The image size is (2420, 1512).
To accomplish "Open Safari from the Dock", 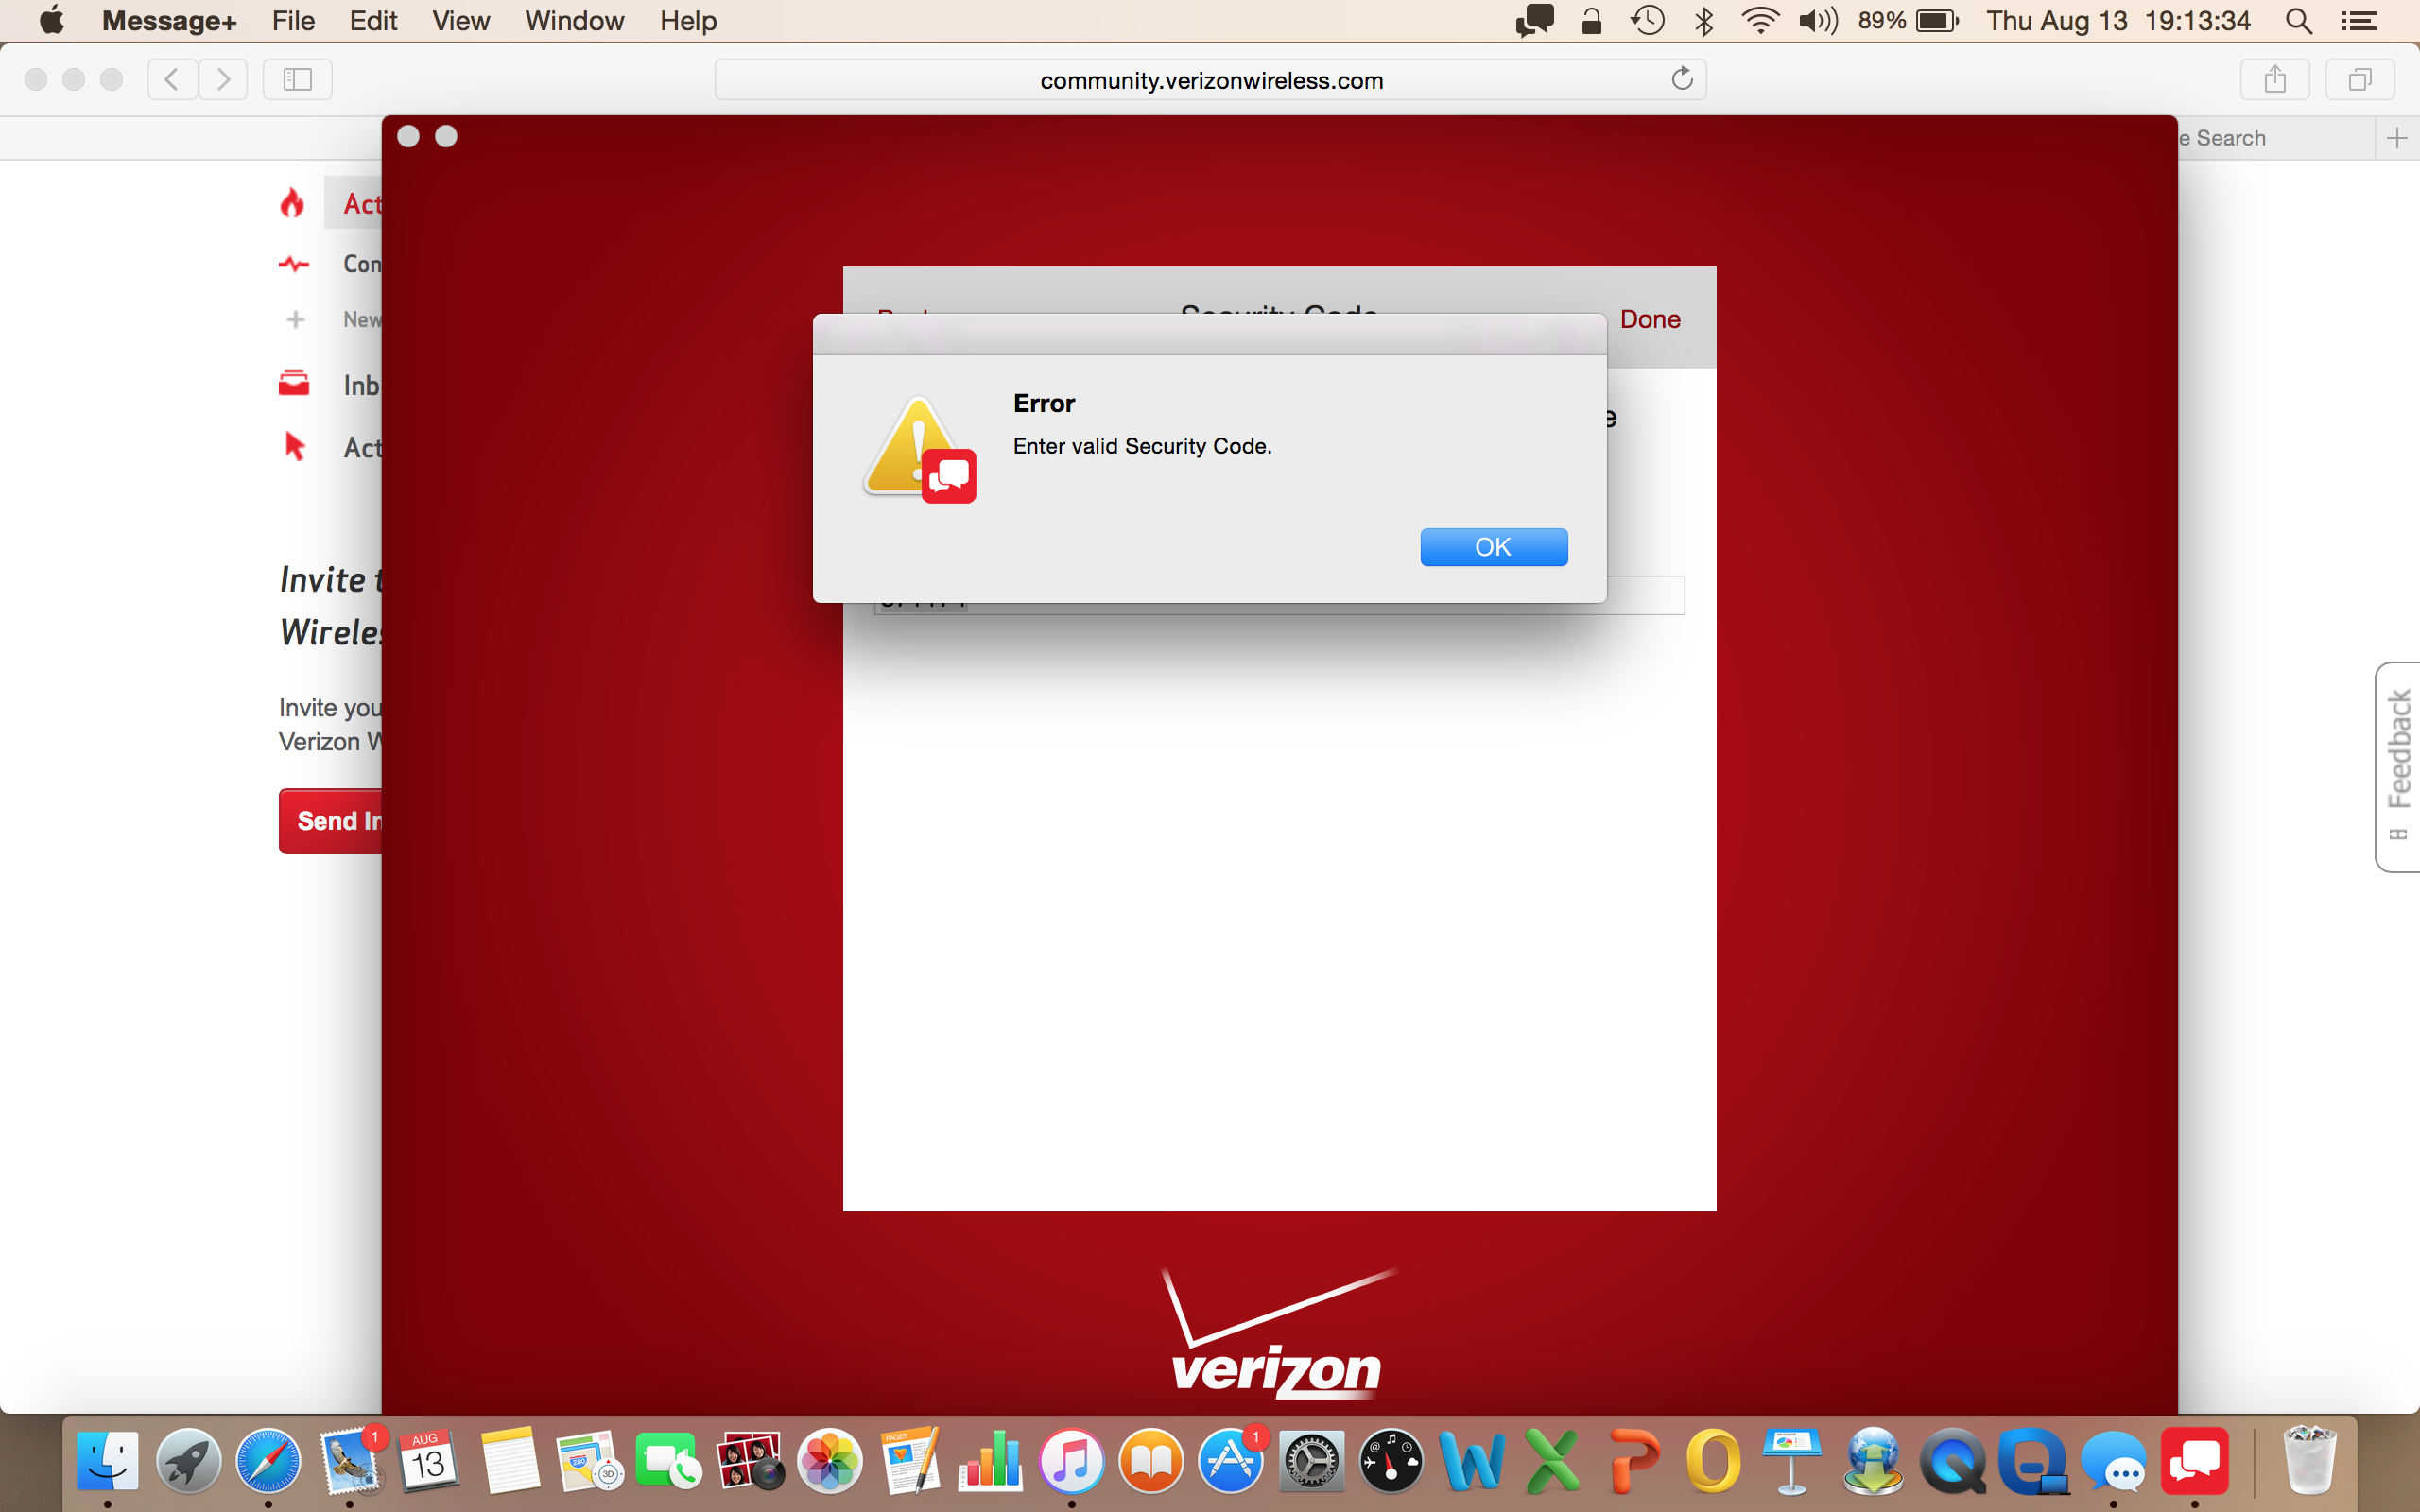I will 268,1461.
